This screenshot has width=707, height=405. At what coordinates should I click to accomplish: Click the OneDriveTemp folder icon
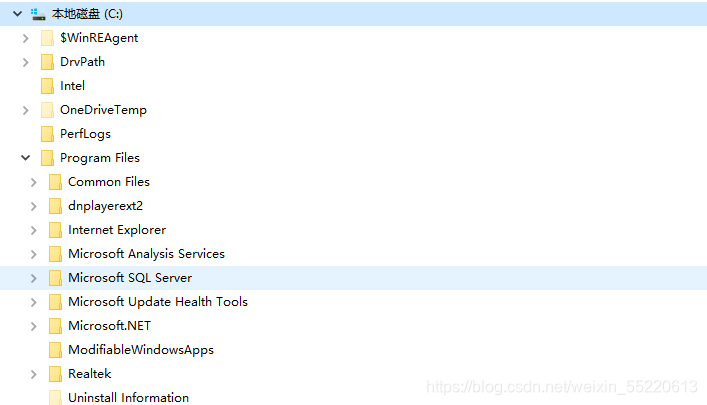[x=47, y=110]
